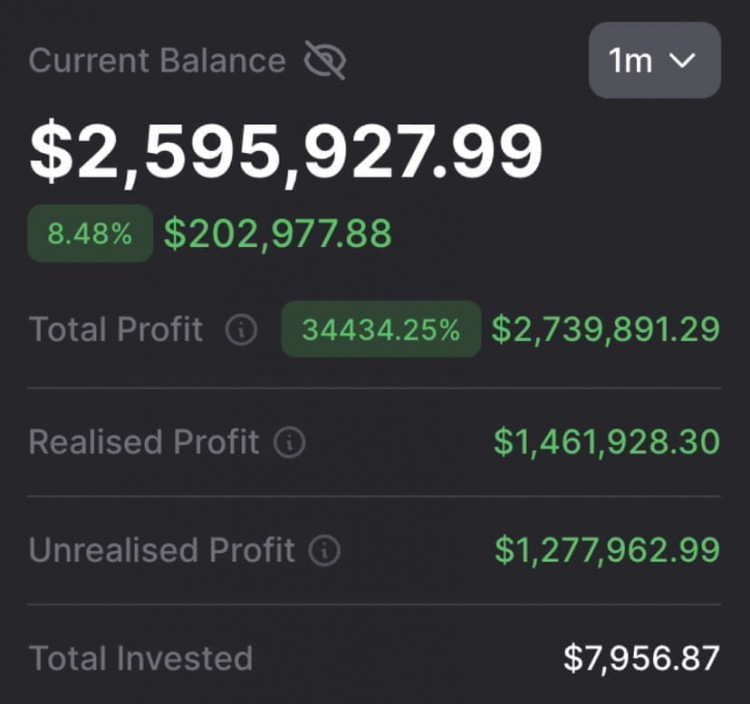Click the 1m text in selector
Screen dimensions: 750x704
pyautogui.click(x=630, y=61)
